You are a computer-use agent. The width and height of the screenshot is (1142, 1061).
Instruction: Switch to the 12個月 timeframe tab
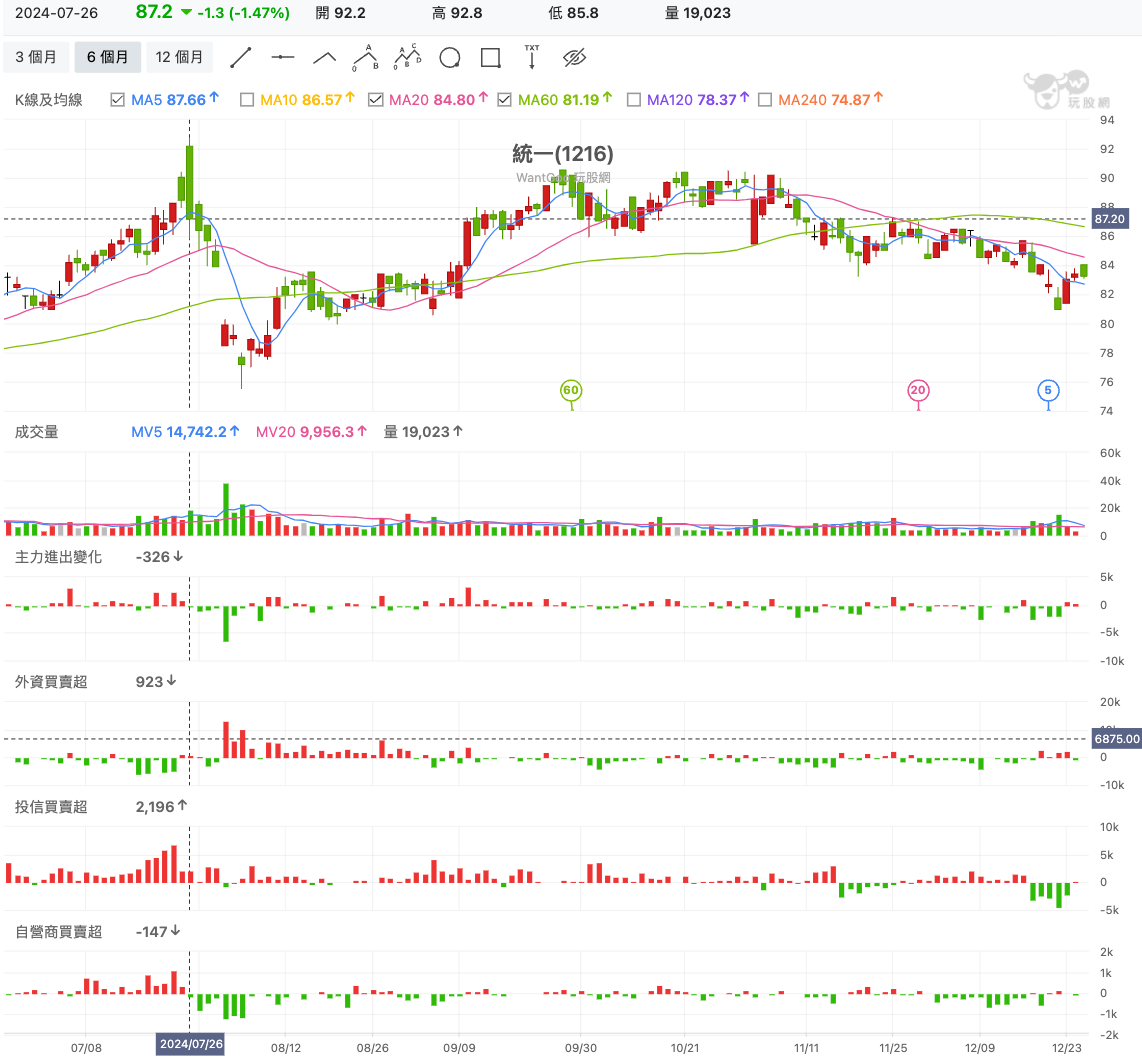tap(179, 57)
